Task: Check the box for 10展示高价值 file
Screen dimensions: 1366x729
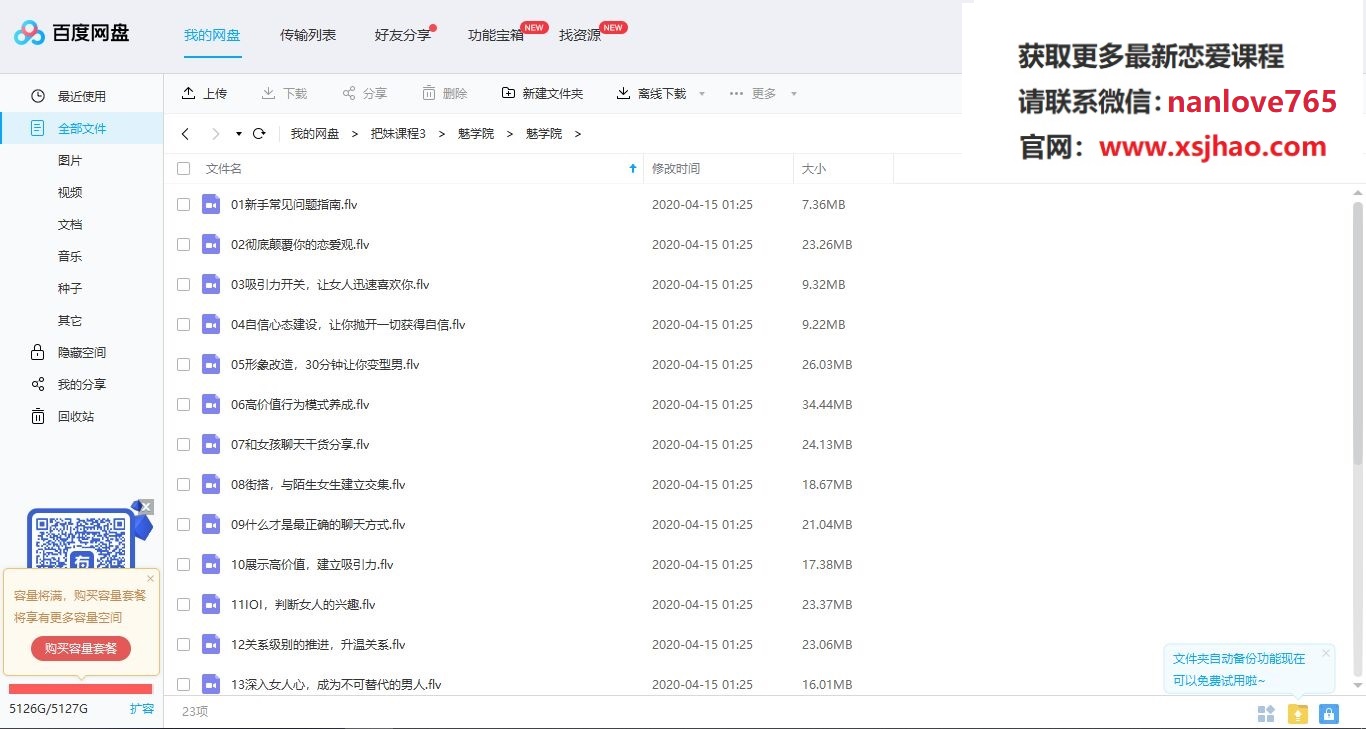Action: (x=183, y=564)
